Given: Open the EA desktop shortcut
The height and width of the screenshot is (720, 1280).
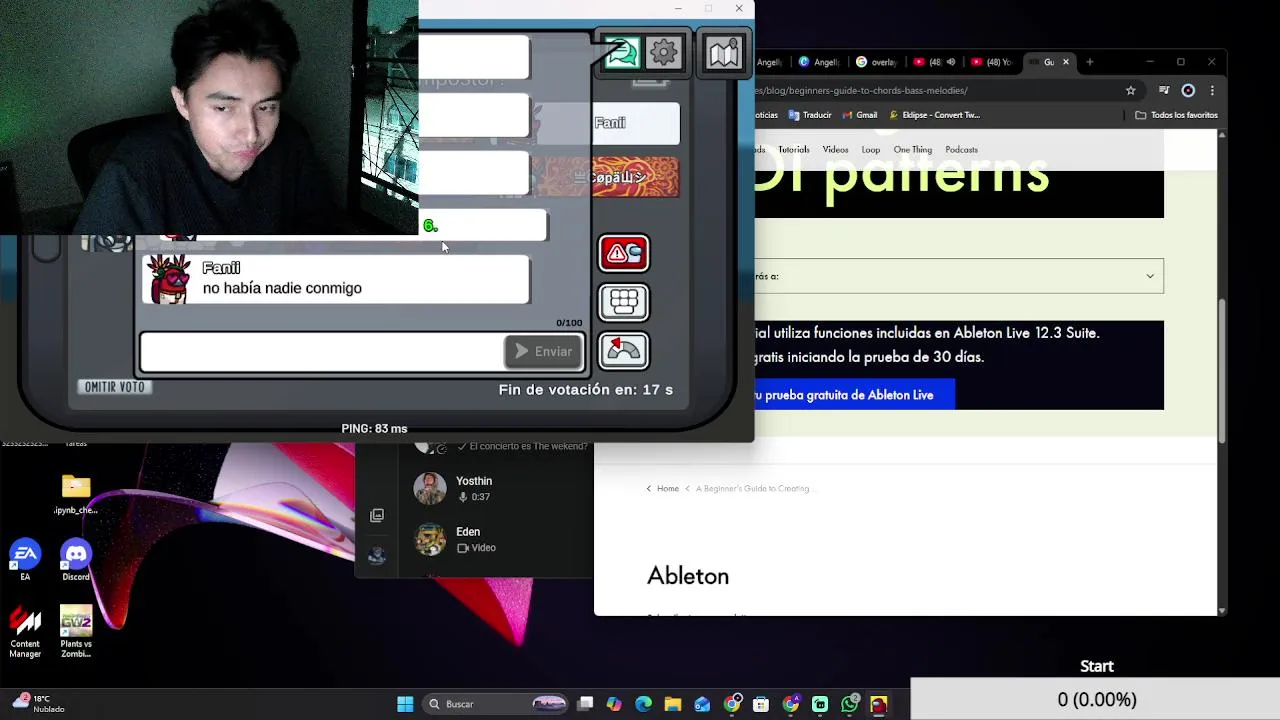Looking at the screenshot, I should [x=25, y=560].
